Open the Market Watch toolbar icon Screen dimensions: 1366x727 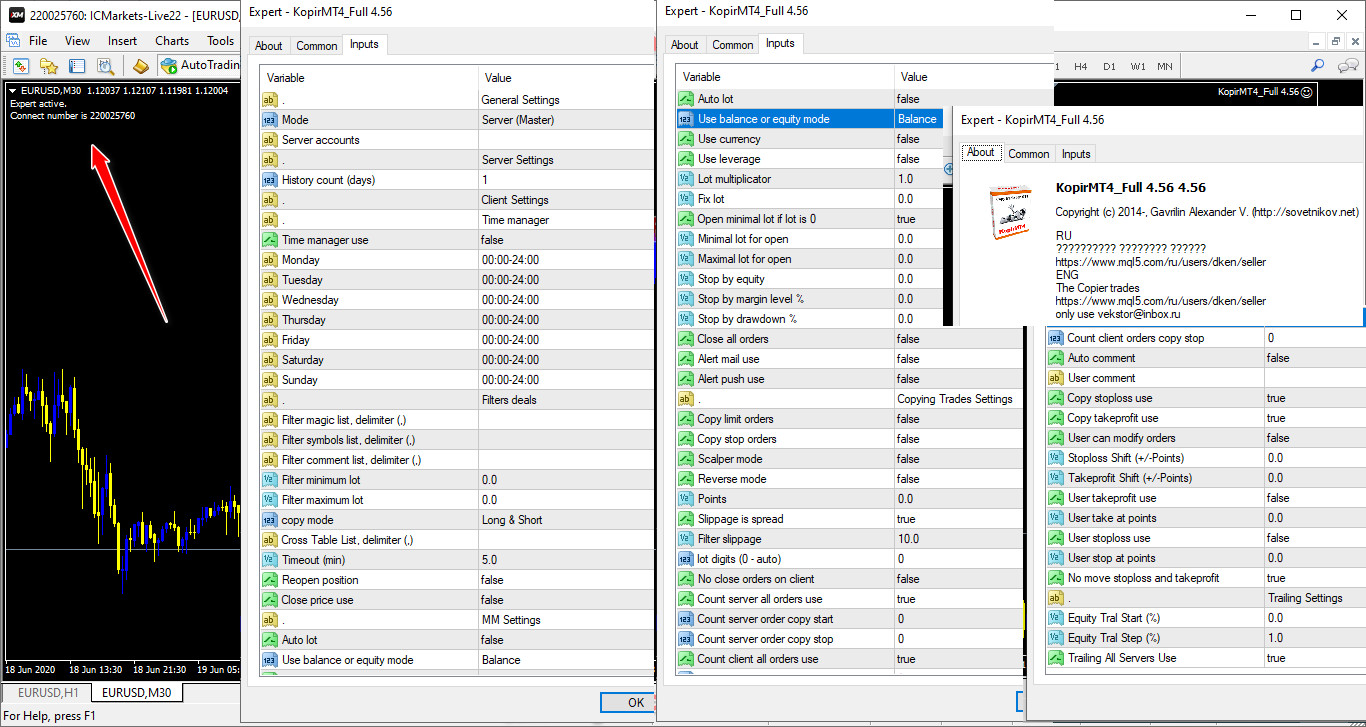(x=20, y=66)
